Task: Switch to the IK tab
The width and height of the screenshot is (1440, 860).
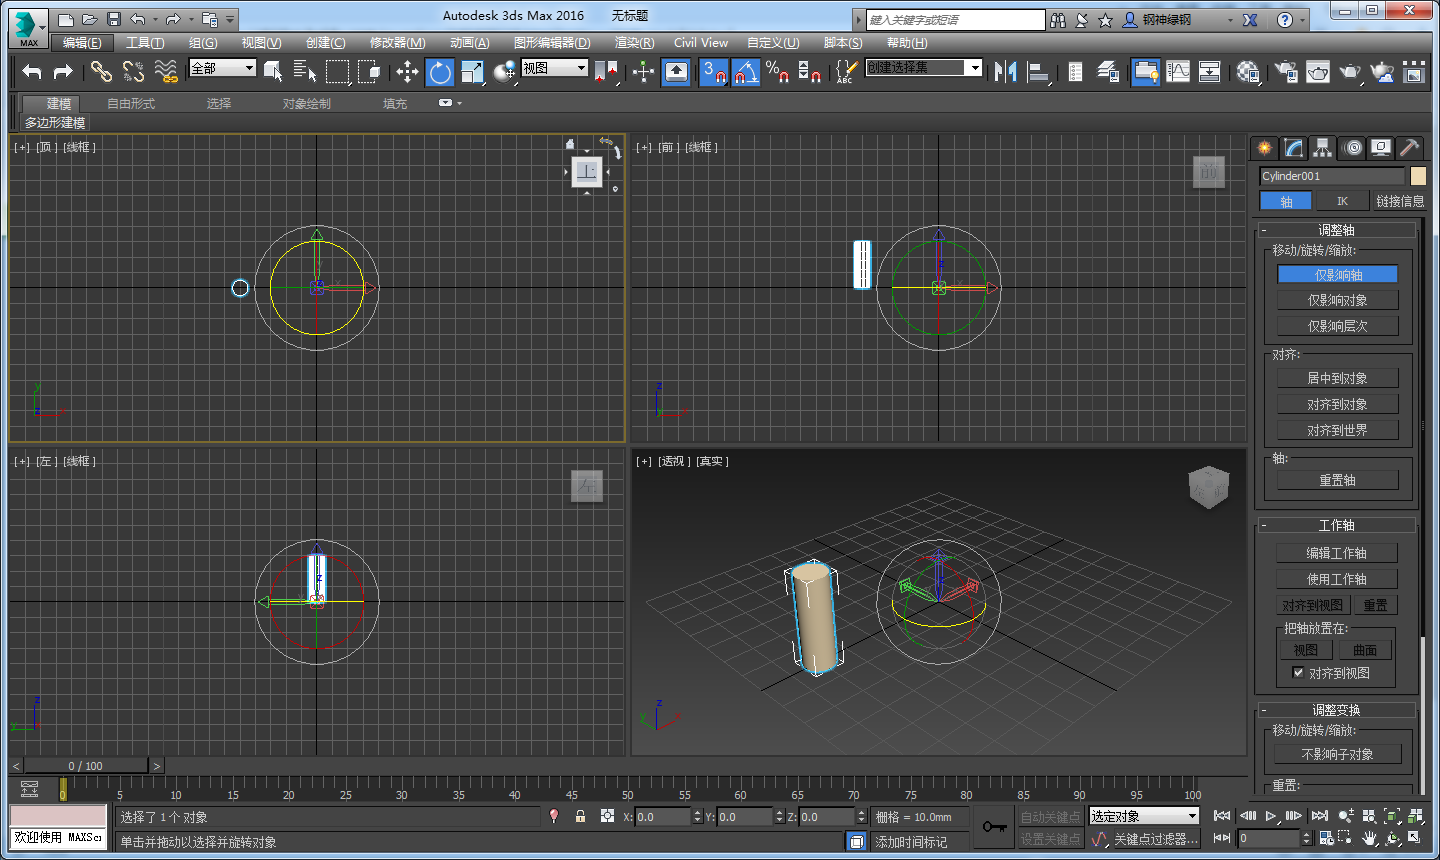Action: click(1343, 201)
